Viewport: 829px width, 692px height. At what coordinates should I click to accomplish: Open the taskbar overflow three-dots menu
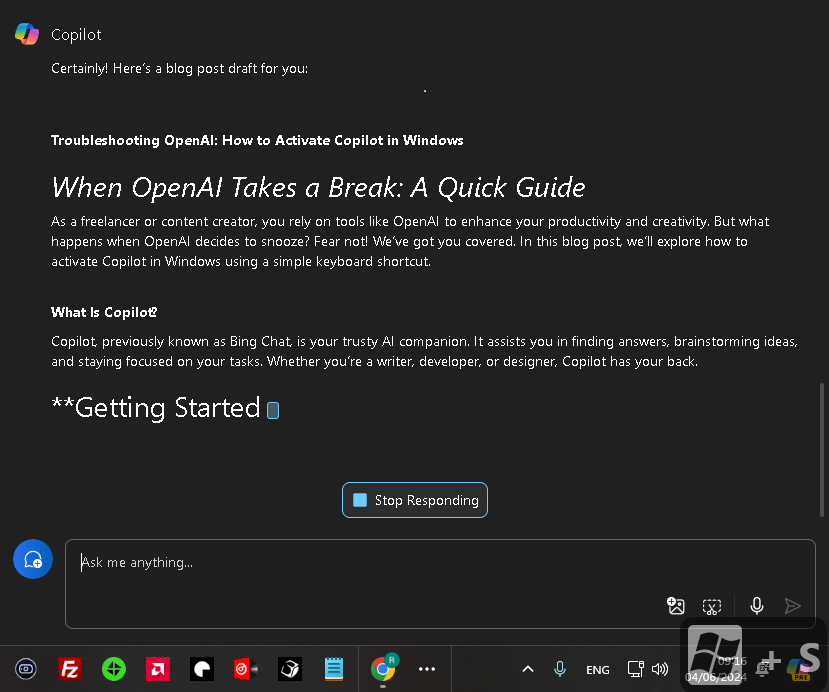427,669
